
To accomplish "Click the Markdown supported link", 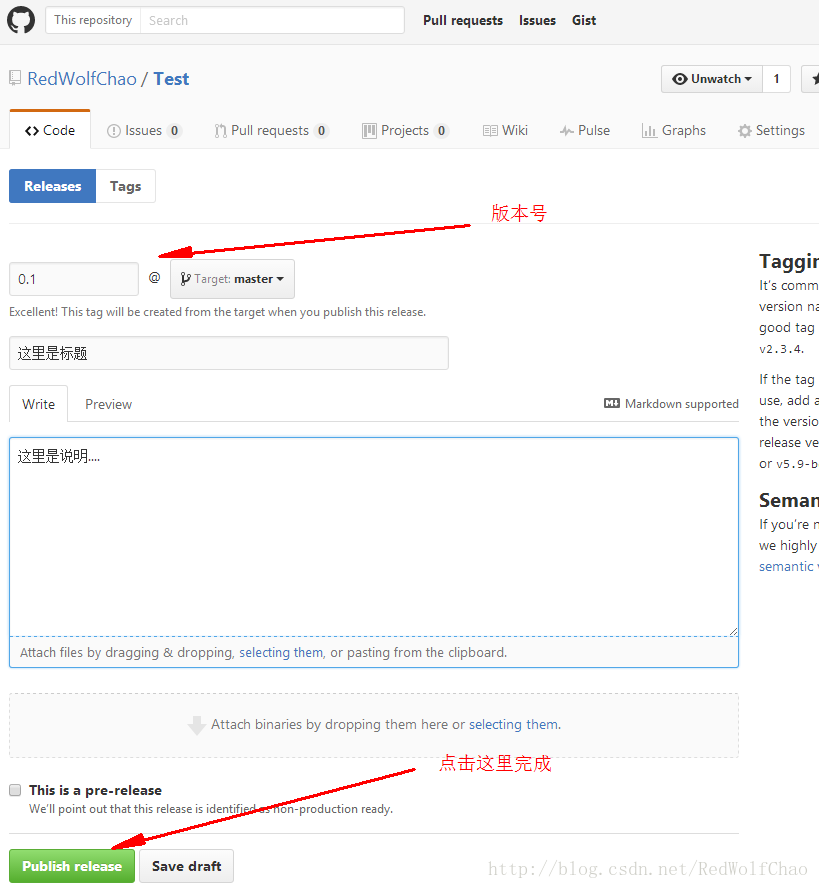I will coord(682,404).
